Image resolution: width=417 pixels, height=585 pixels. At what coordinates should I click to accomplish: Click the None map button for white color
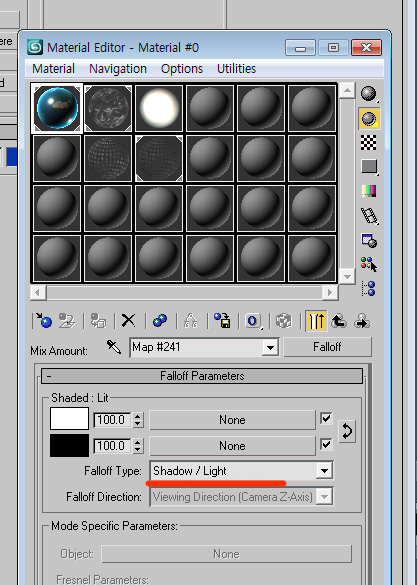(x=232, y=420)
